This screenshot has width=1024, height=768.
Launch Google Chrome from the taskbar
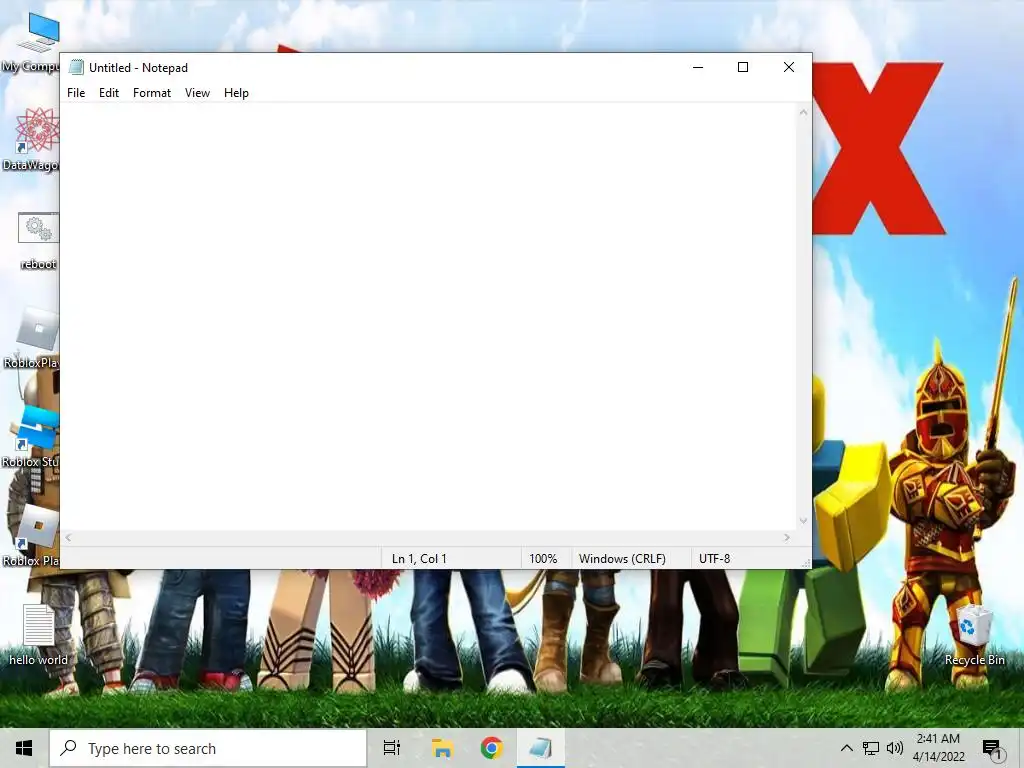492,748
